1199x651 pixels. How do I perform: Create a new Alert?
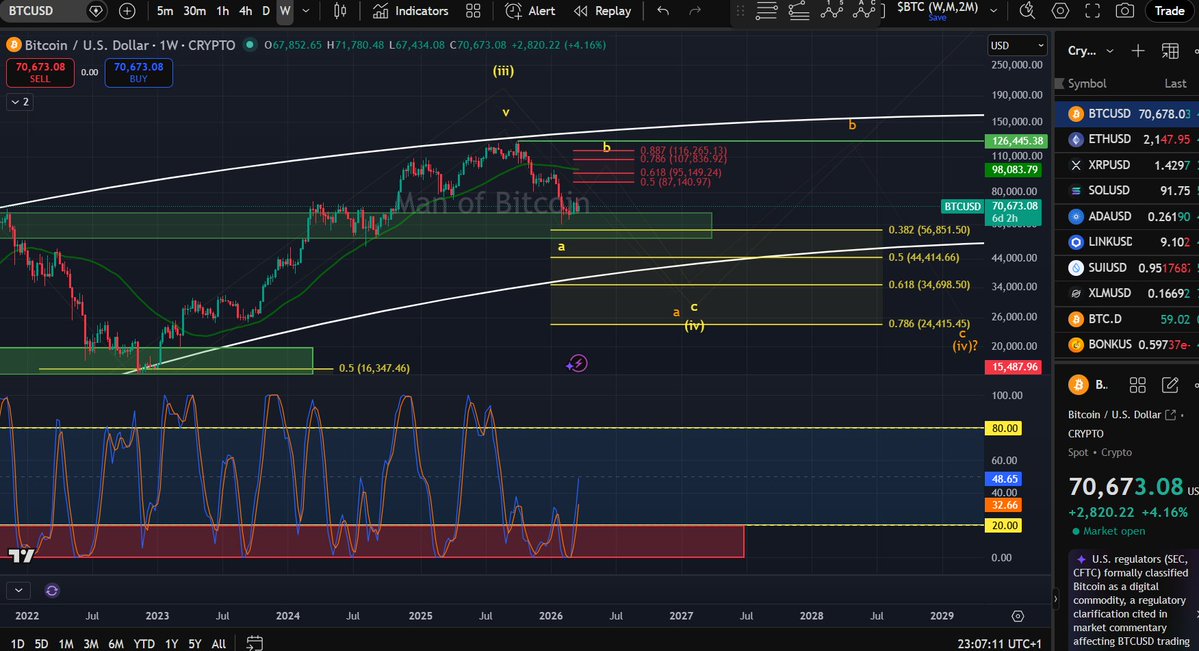pos(530,11)
